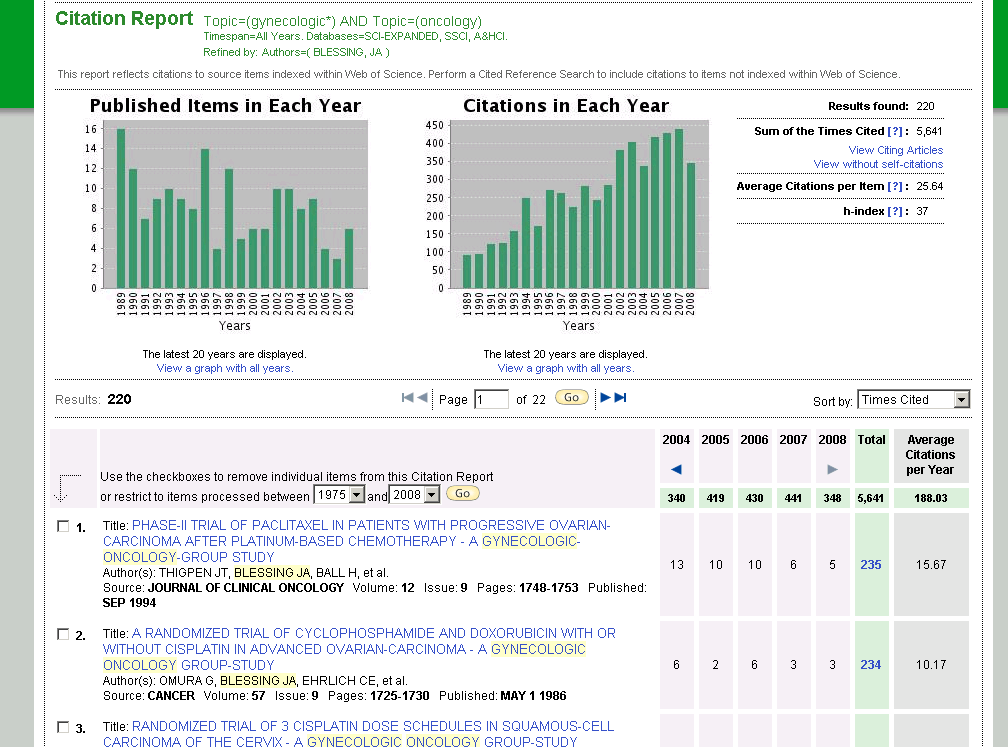
Task: Click total citations 235 for item 1
Action: (x=871, y=564)
